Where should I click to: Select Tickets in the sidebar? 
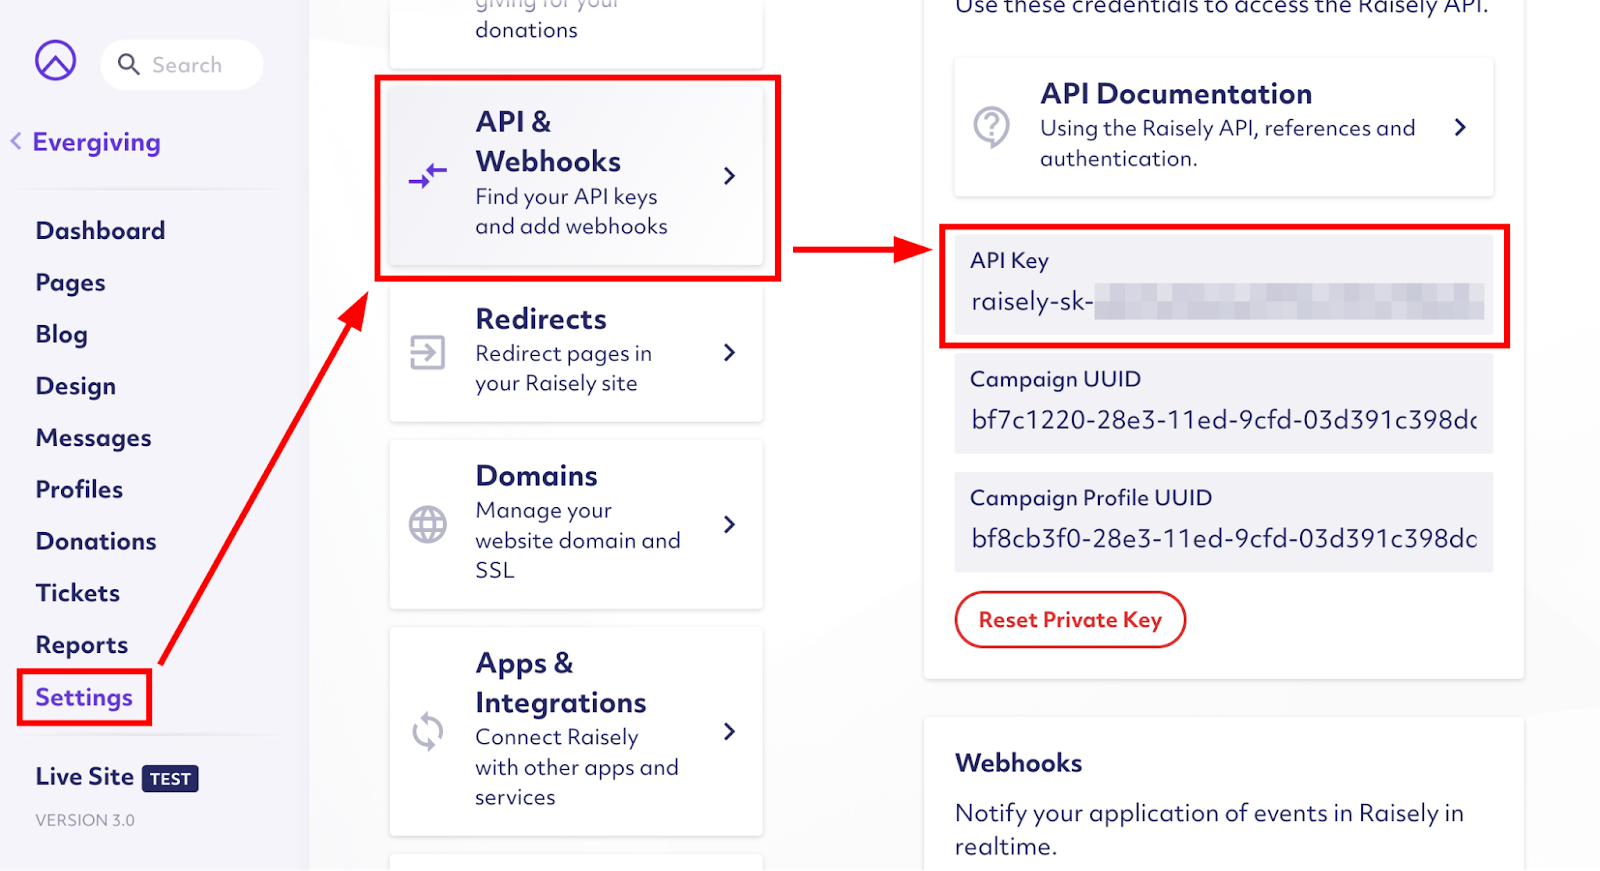click(x=77, y=594)
